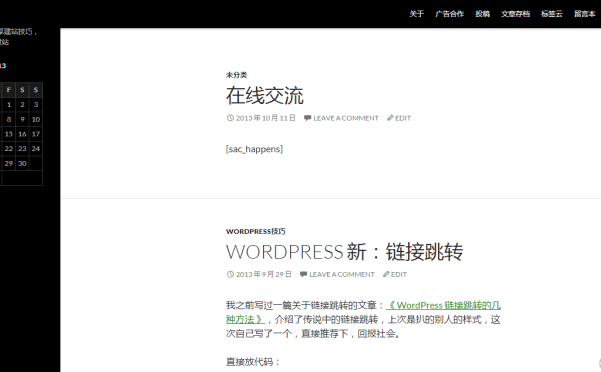Select day 24 in the calendar
Screen dimensions: 601x372
tap(36, 149)
